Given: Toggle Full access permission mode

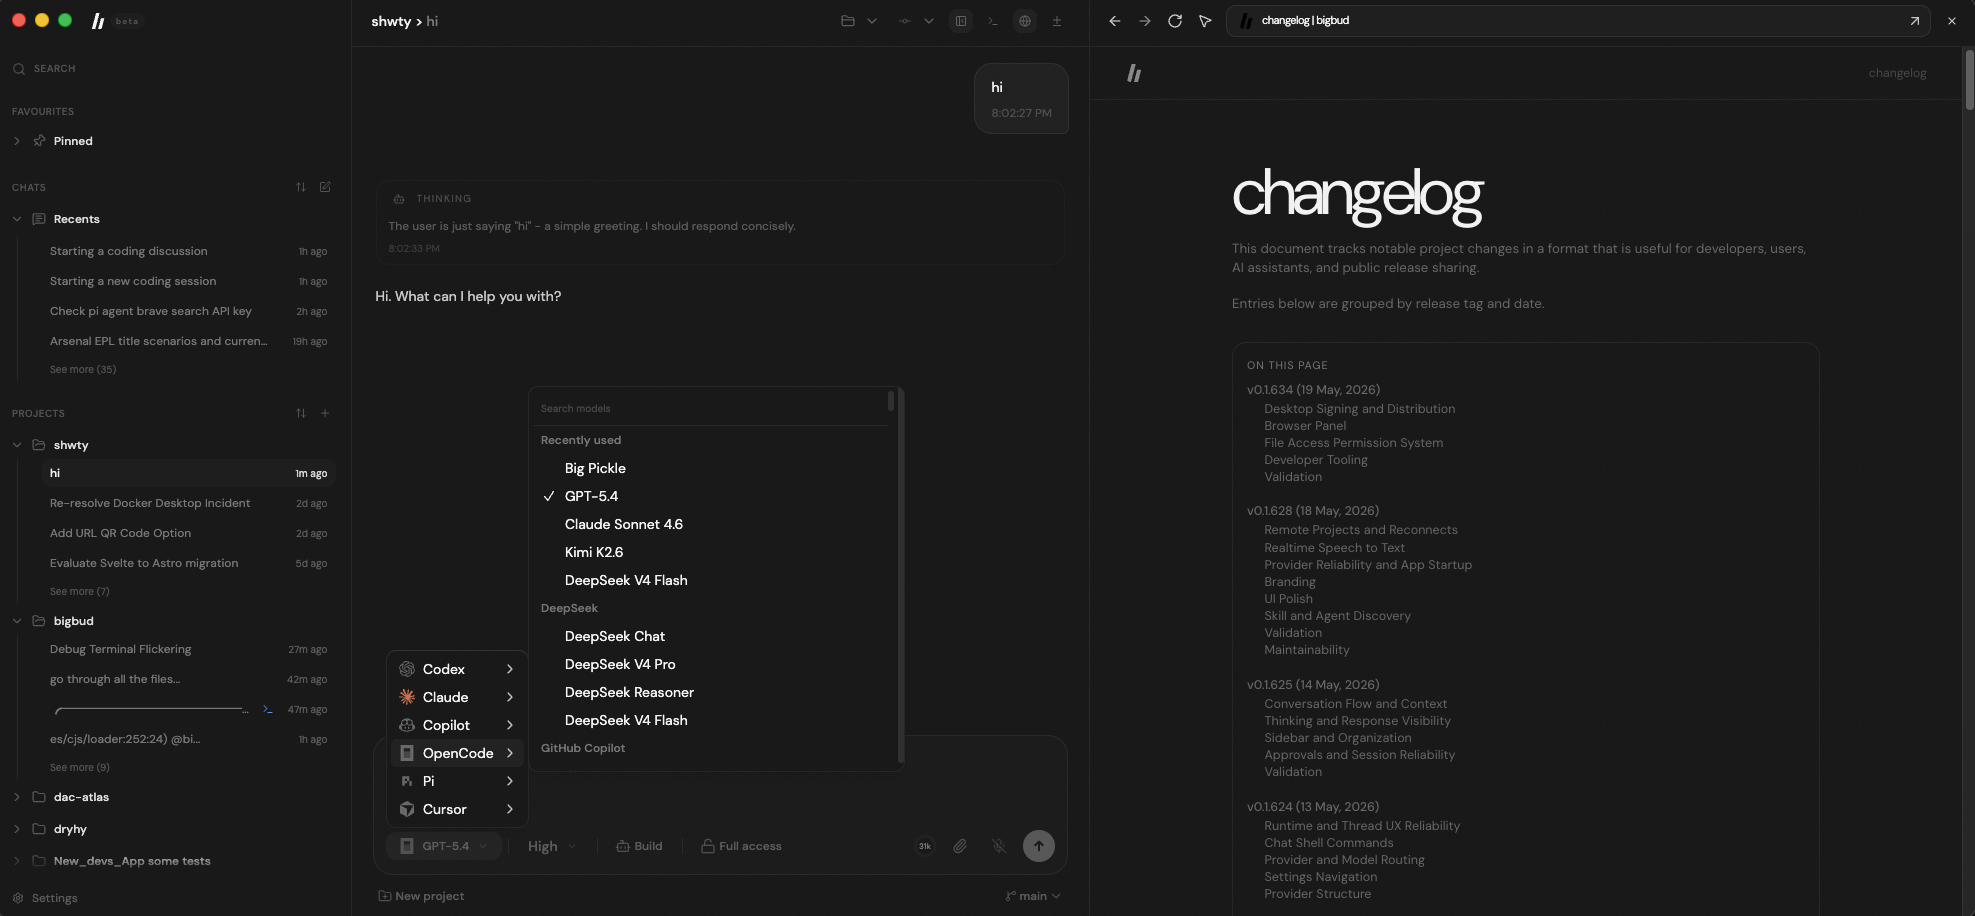Looking at the screenshot, I should tap(741, 846).
